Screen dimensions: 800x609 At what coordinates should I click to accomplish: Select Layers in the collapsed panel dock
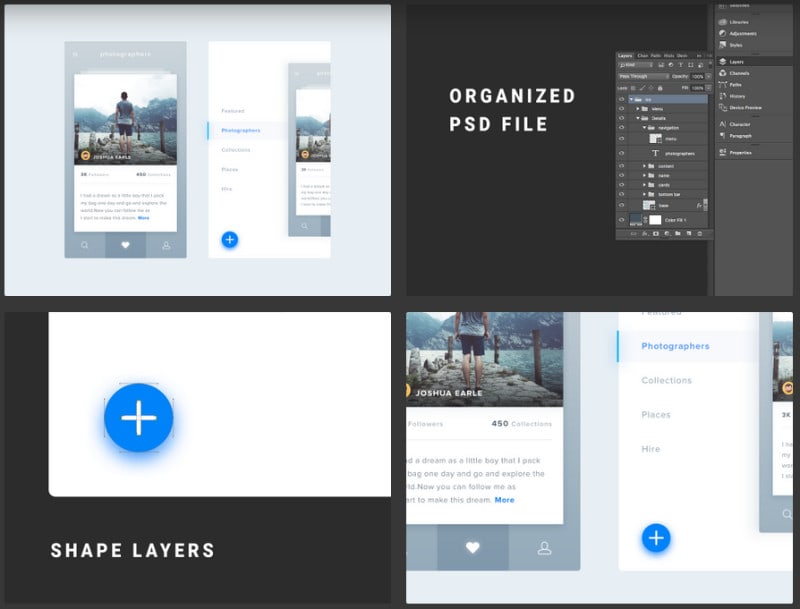(731, 62)
